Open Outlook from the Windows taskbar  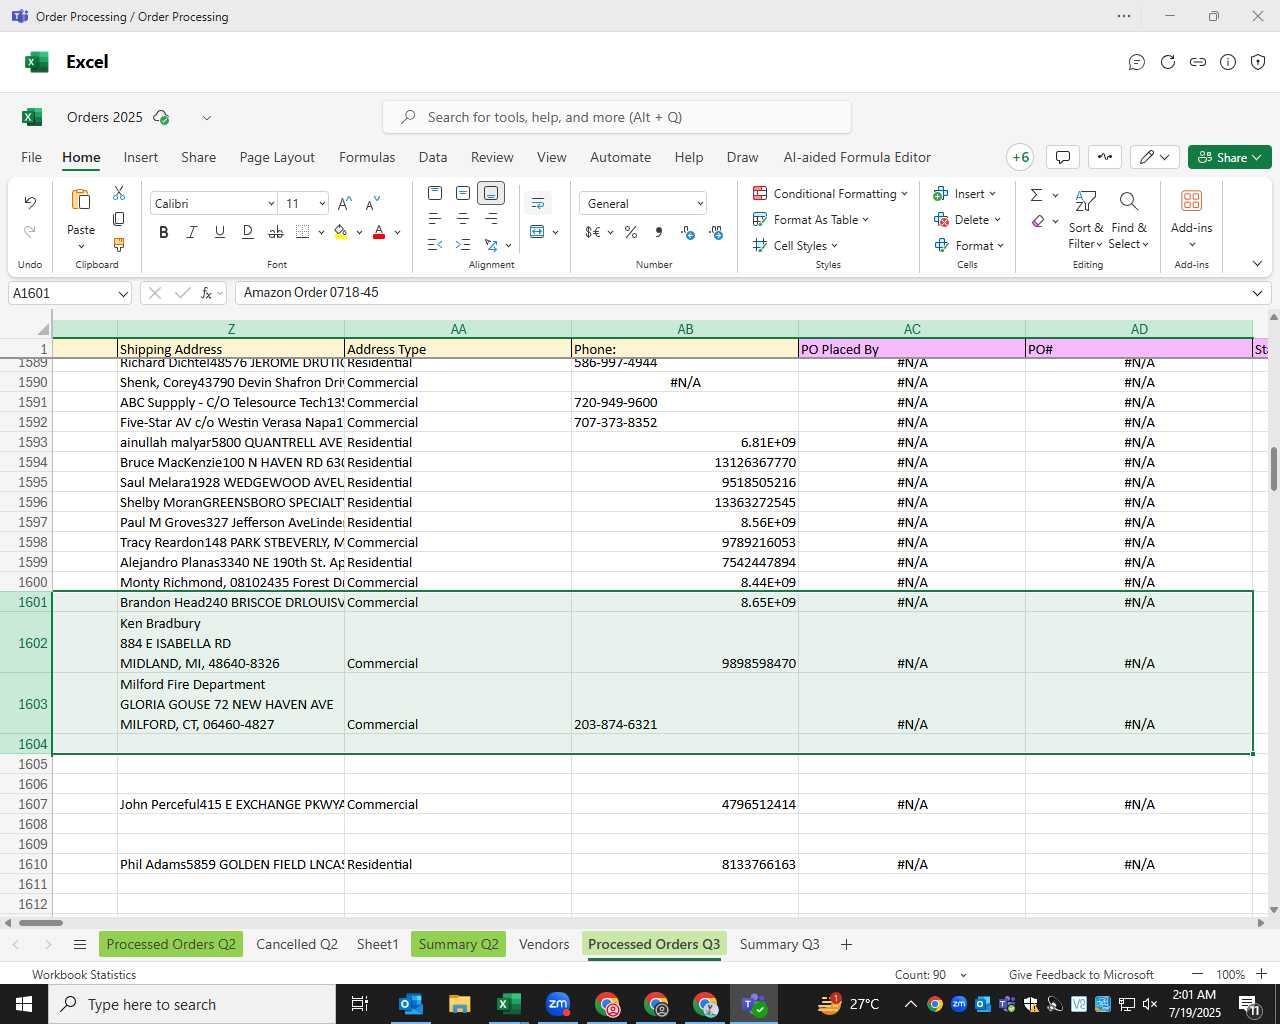pos(411,1004)
